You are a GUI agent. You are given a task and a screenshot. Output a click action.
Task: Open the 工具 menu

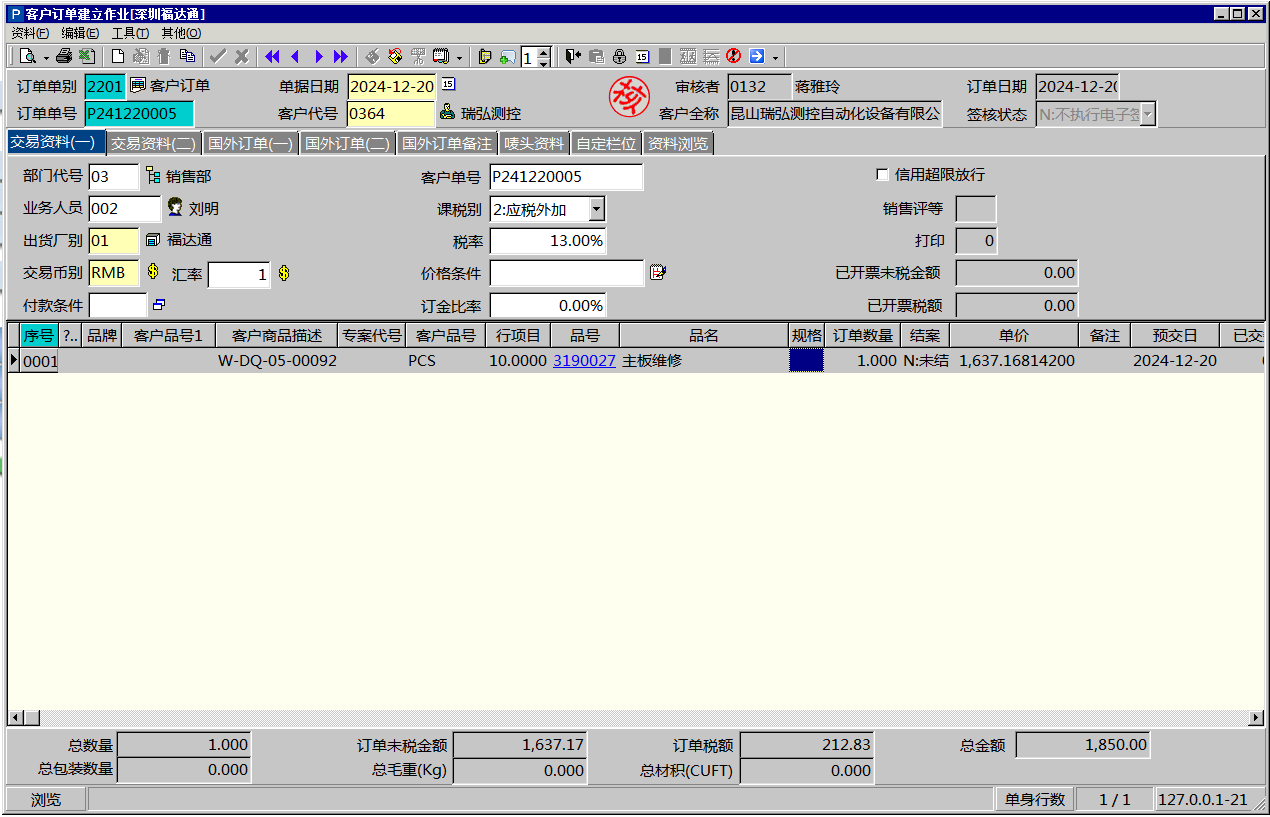click(130, 33)
